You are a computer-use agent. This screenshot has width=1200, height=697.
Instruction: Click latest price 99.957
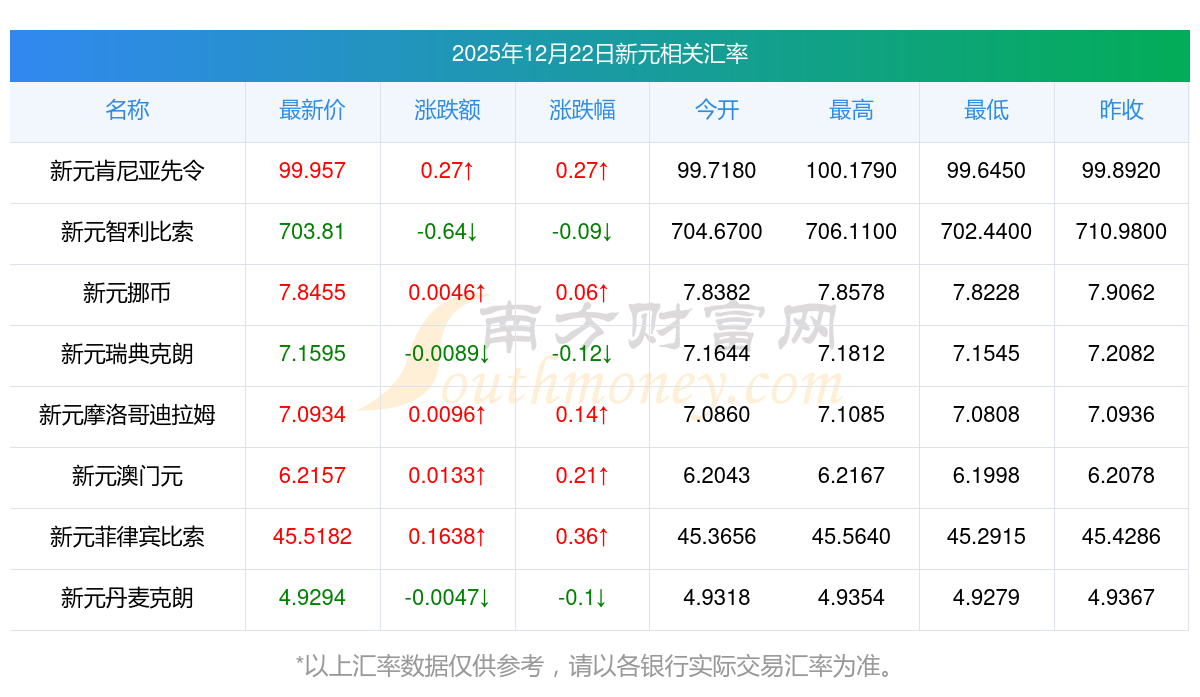coord(312,171)
